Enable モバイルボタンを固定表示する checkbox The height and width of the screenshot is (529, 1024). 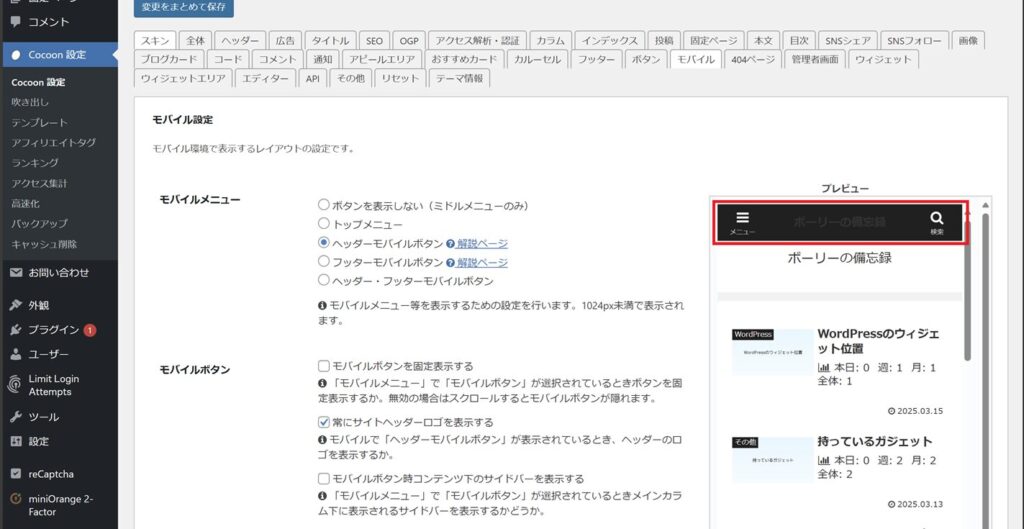click(x=324, y=366)
